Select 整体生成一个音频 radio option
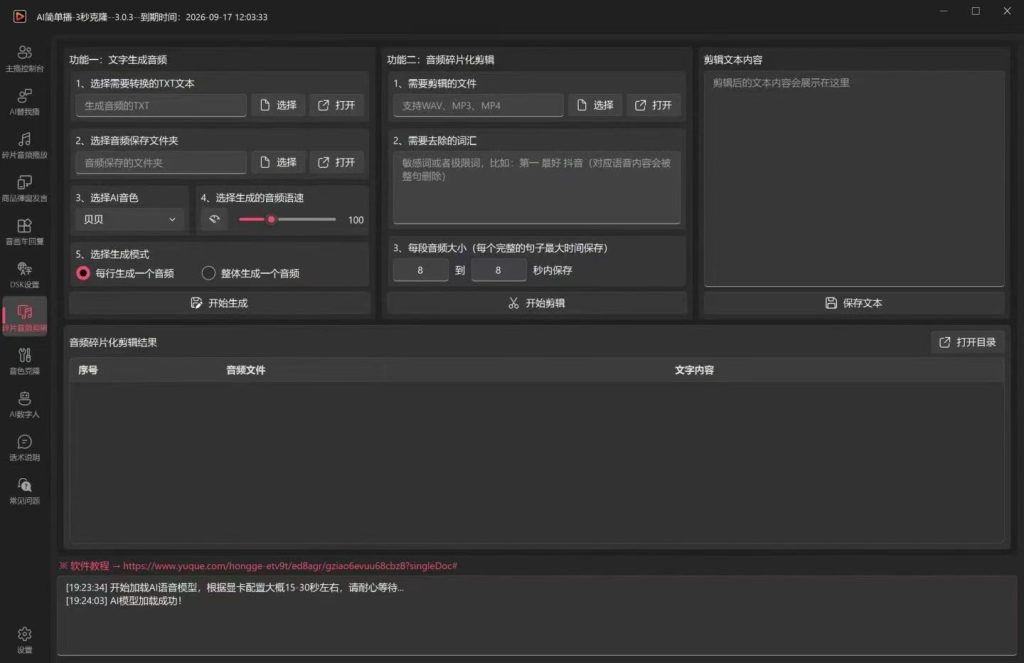This screenshot has width=1024, height=663. (x=251, y=273)
